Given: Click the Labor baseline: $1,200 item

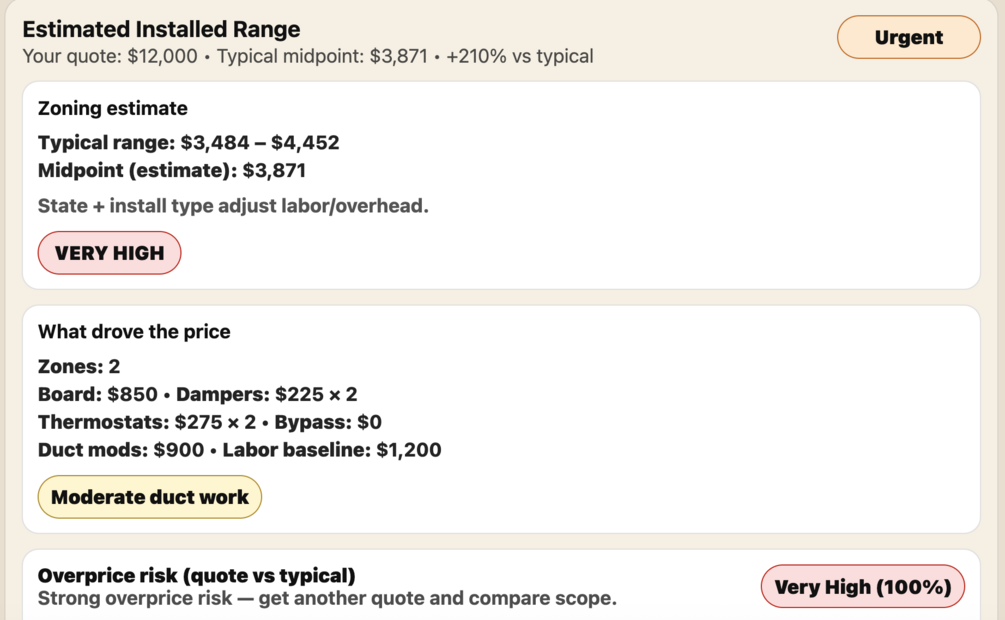Looking at the screenshot, I should coord(332,450).
